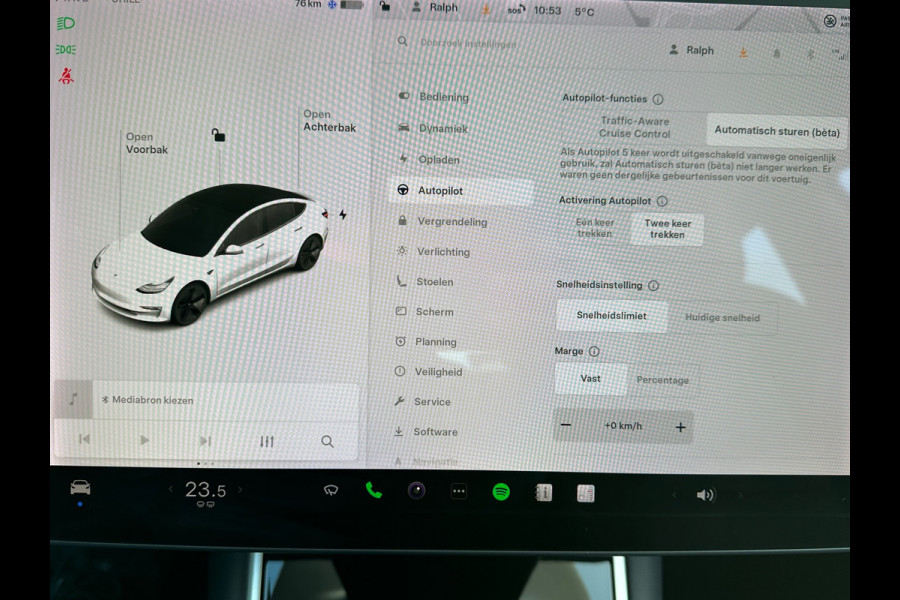
Task: Tap Open Voorbak to open the front trunk
Action: [x=145, y=143]
